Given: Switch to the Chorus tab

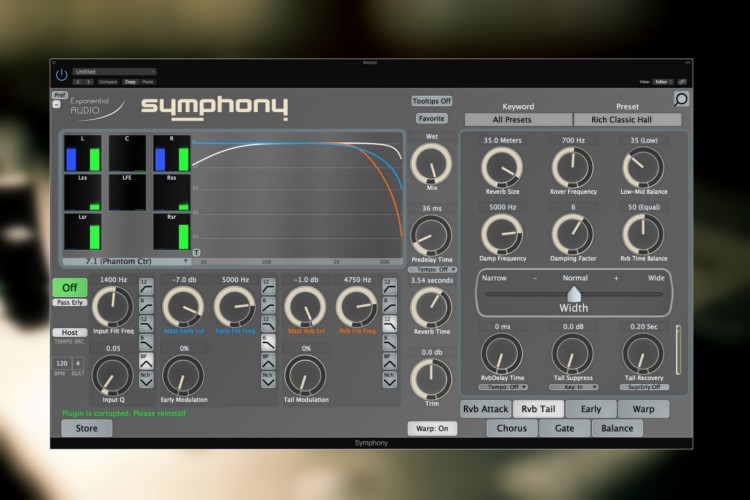Looking at the screenshot, I should pyautogui.click(x=512, y=428).
